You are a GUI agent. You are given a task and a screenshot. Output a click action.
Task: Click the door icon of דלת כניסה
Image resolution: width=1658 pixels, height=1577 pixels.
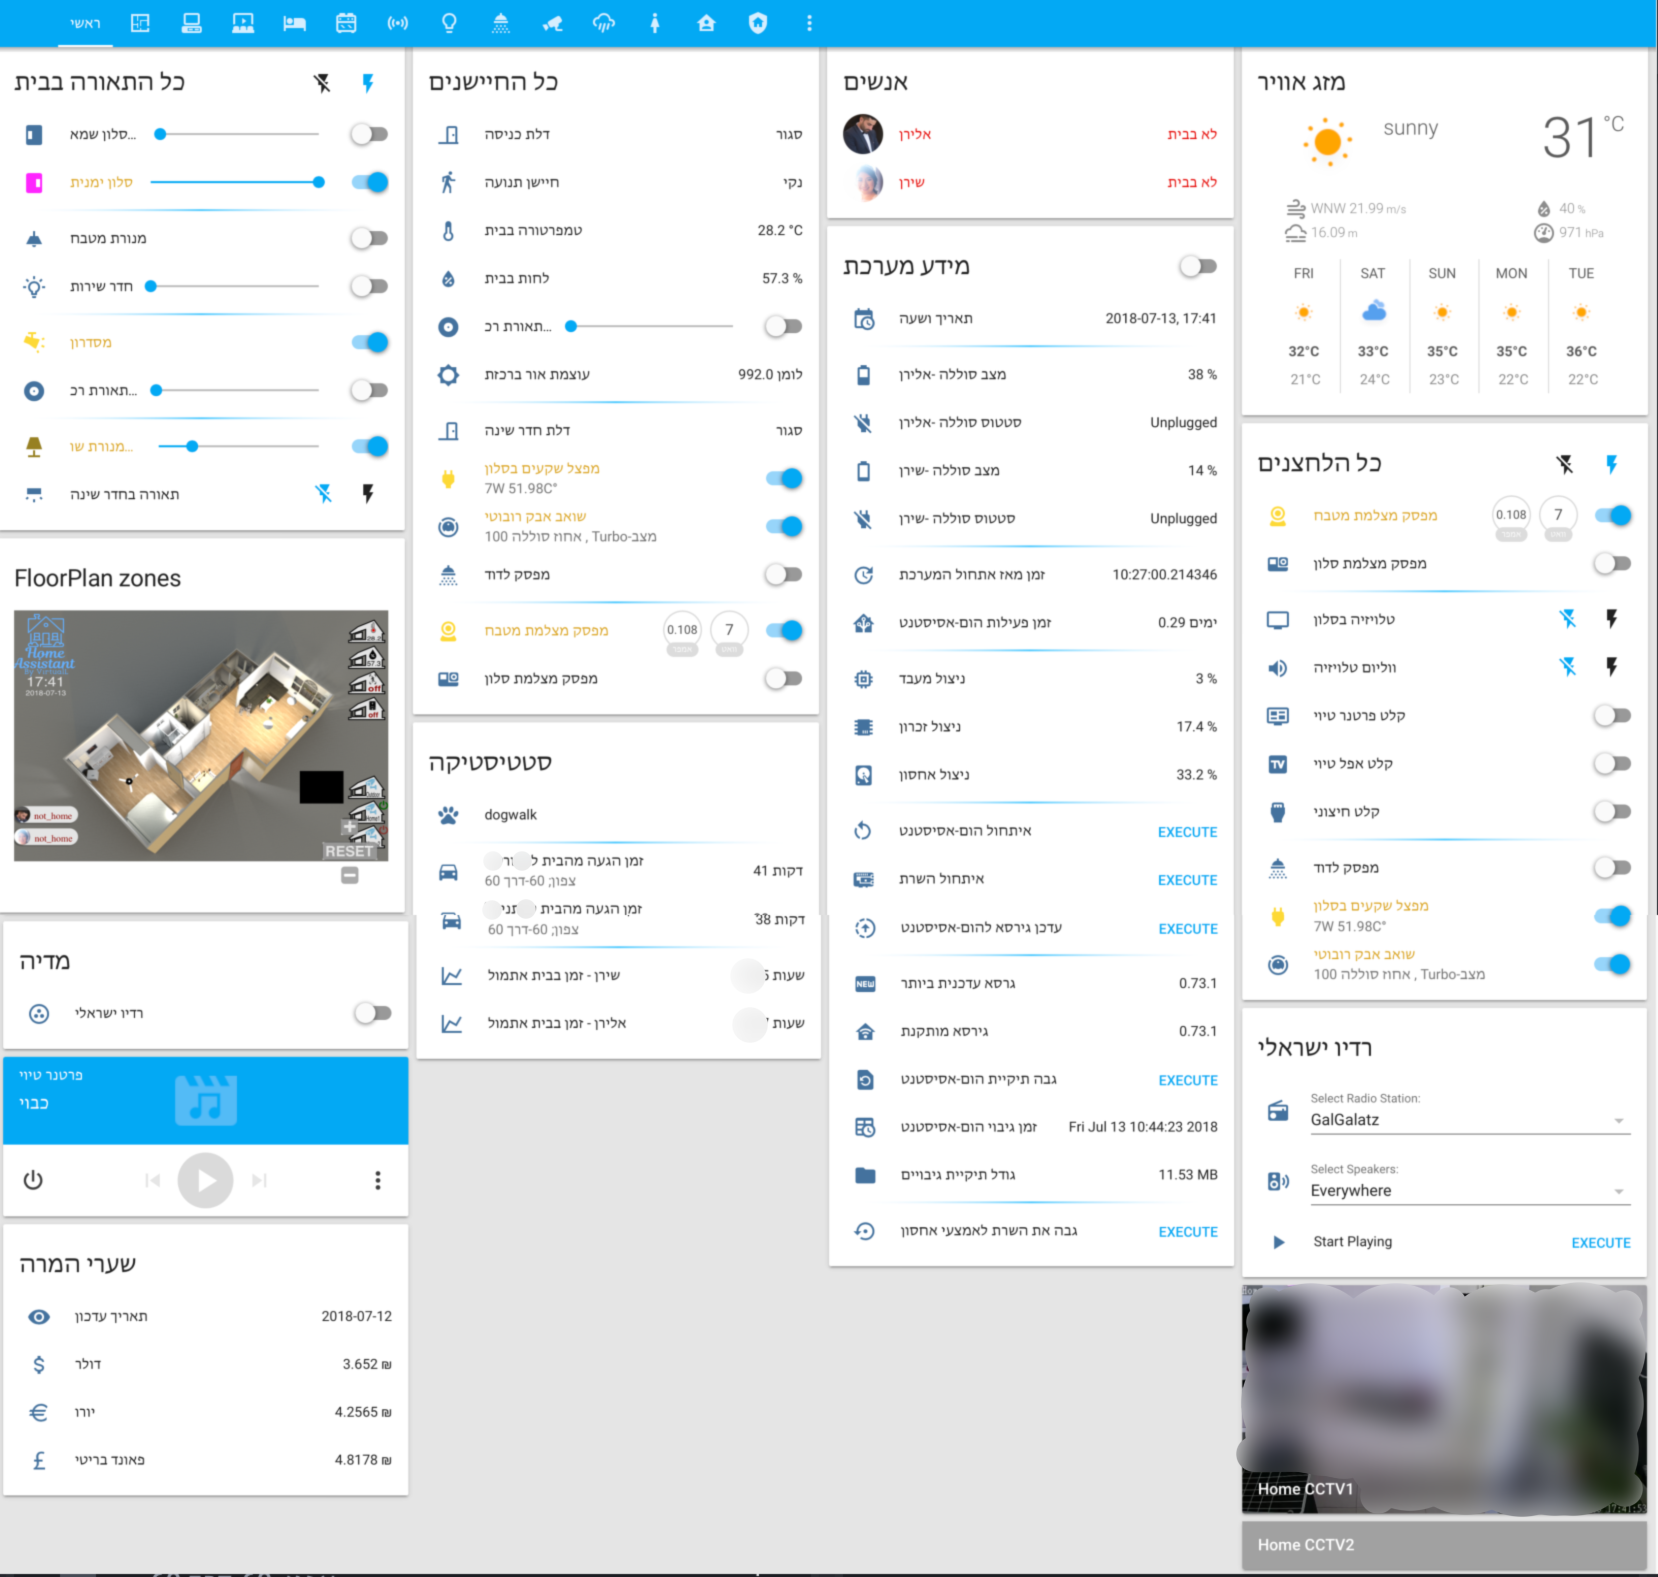pyautogui.click(x=449, y=134)
